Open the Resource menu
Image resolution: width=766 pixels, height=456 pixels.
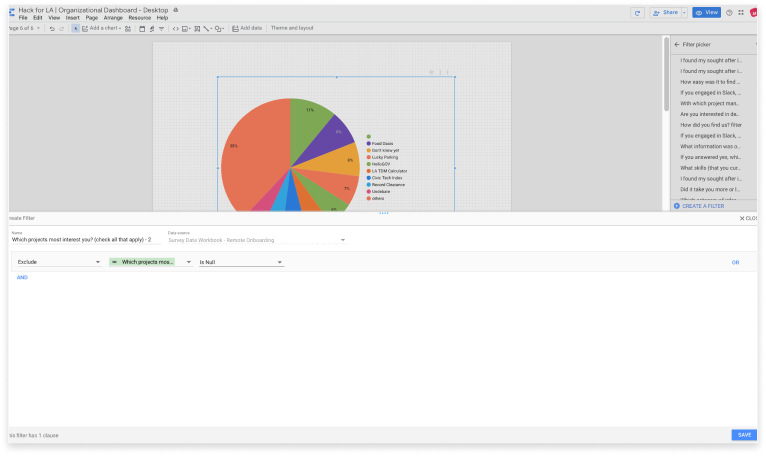pyautogui.click(x=139, y=18)
